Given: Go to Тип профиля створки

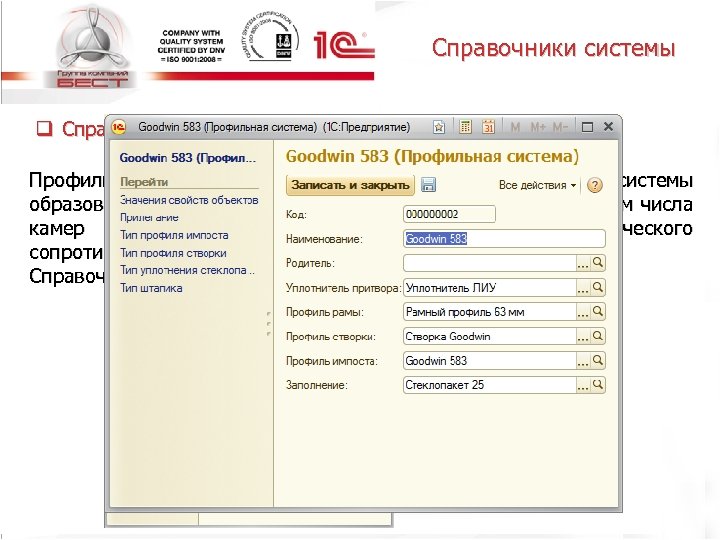Looking at the screenshot, I should click(x=173, y=253).
